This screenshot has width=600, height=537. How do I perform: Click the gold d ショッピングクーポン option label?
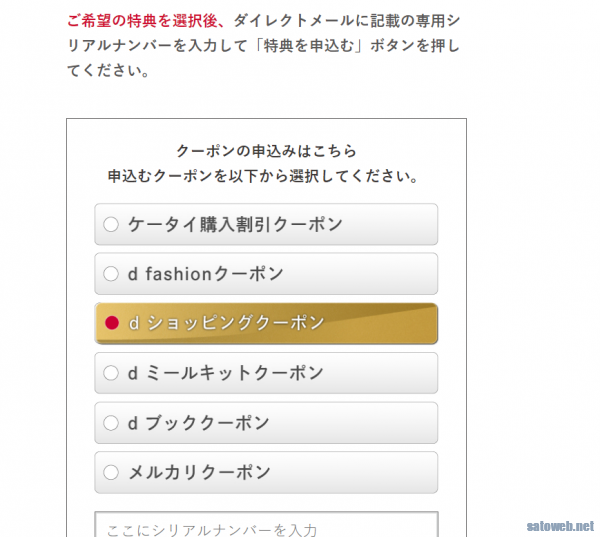(226, 323)
